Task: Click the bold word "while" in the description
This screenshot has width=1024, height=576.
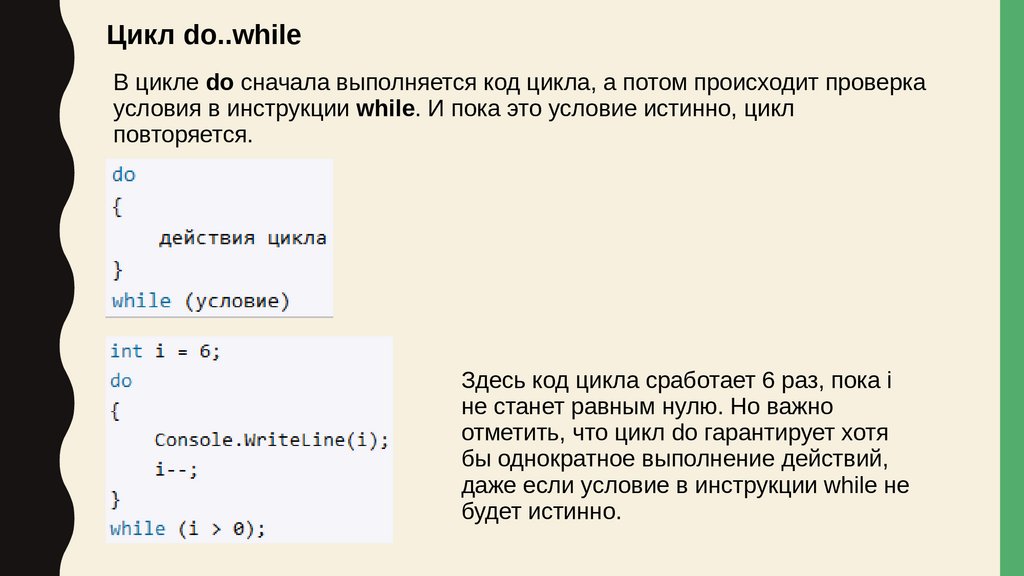Action: click(384, 109)
